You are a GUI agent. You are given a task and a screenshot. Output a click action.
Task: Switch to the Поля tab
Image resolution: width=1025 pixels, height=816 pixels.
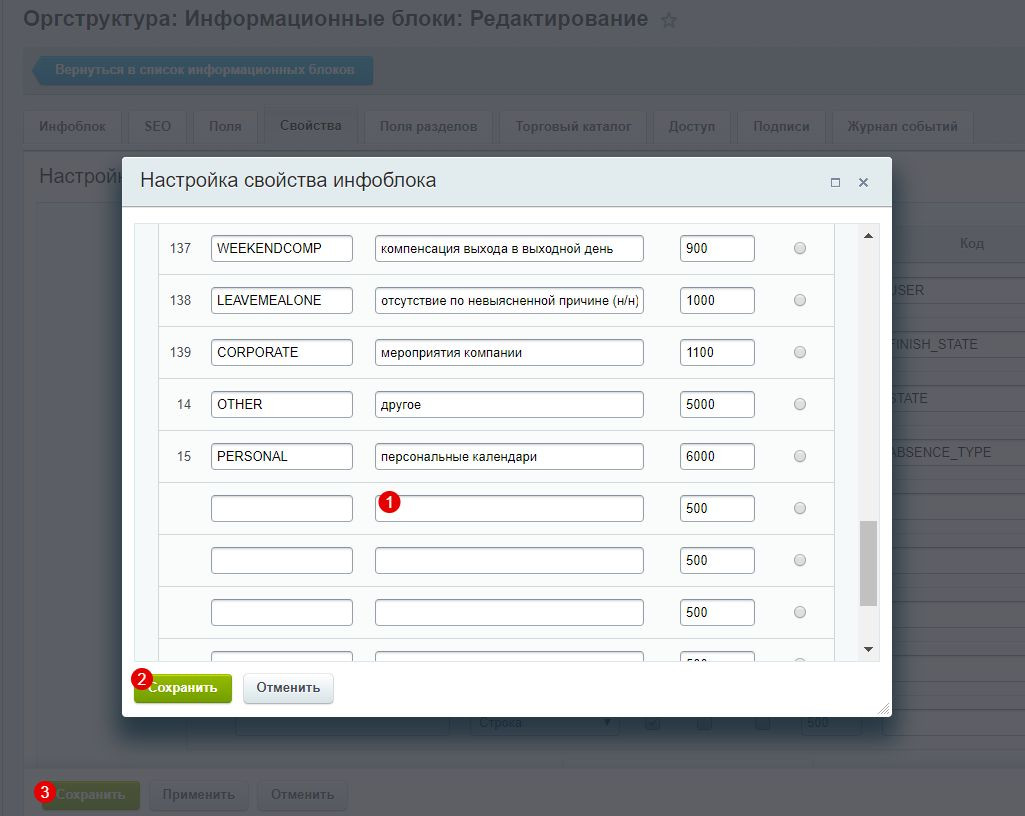point(225,126)
